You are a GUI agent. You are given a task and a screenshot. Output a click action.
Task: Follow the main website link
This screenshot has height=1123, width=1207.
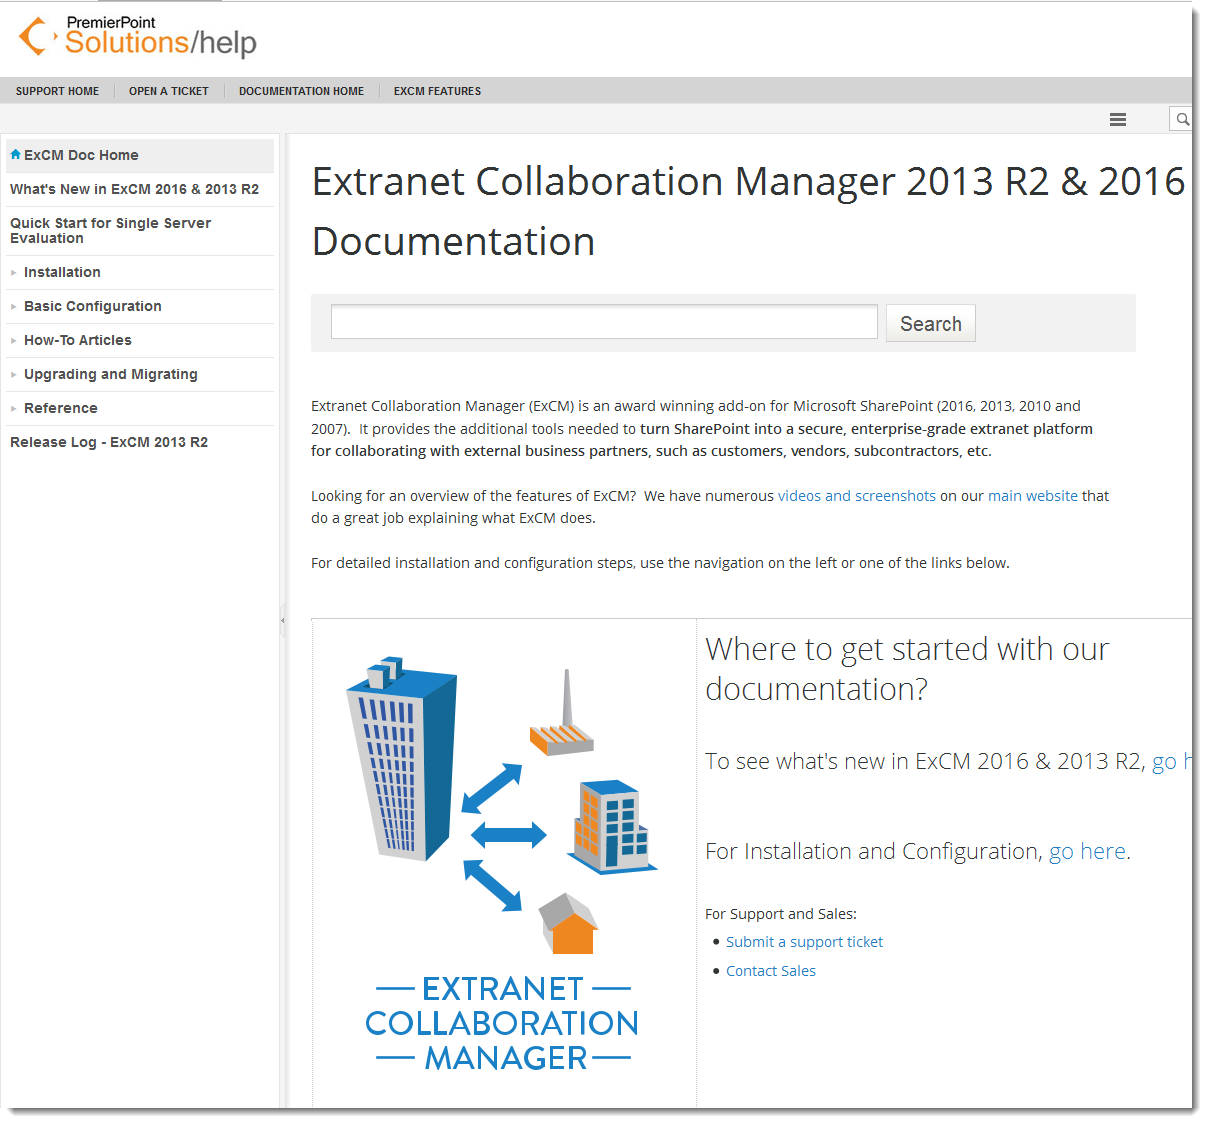click(1033, 496)
